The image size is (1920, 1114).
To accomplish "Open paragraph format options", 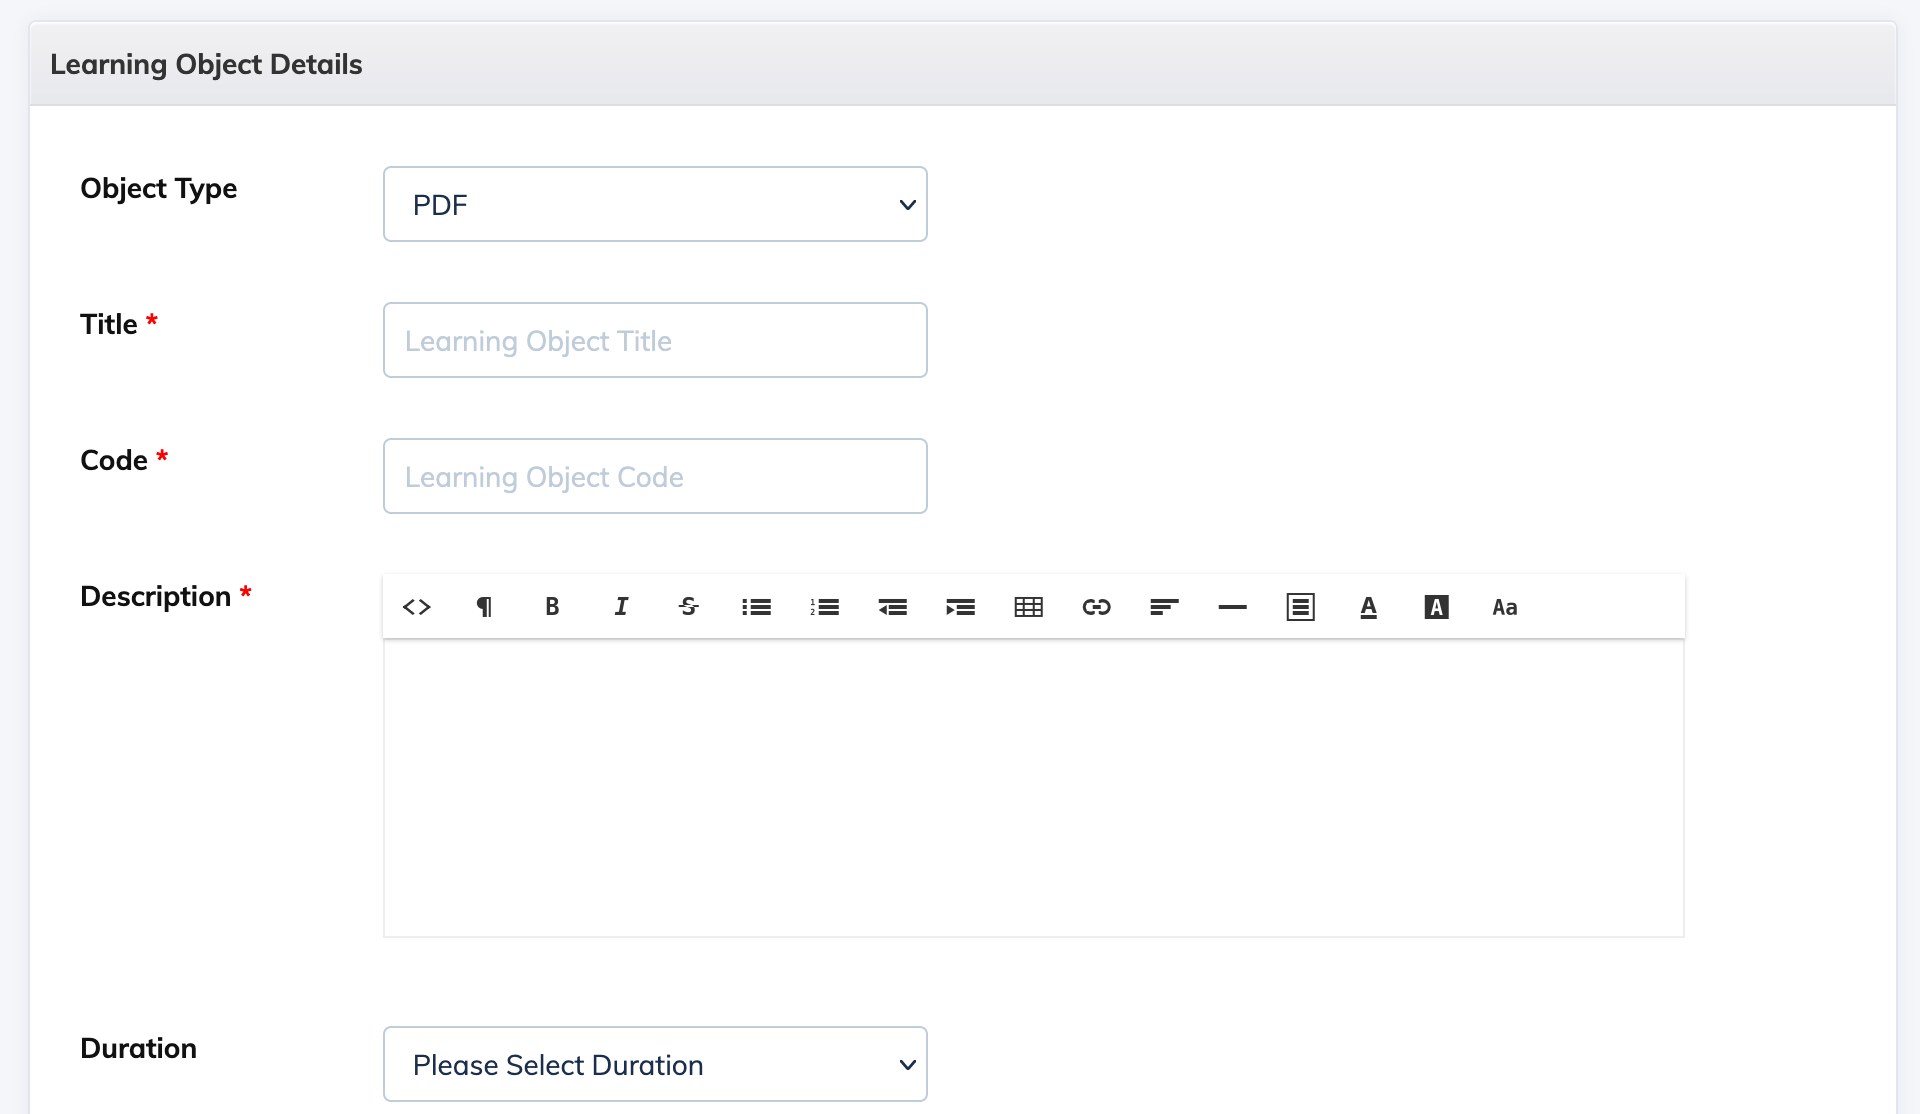I will point(484,607).
